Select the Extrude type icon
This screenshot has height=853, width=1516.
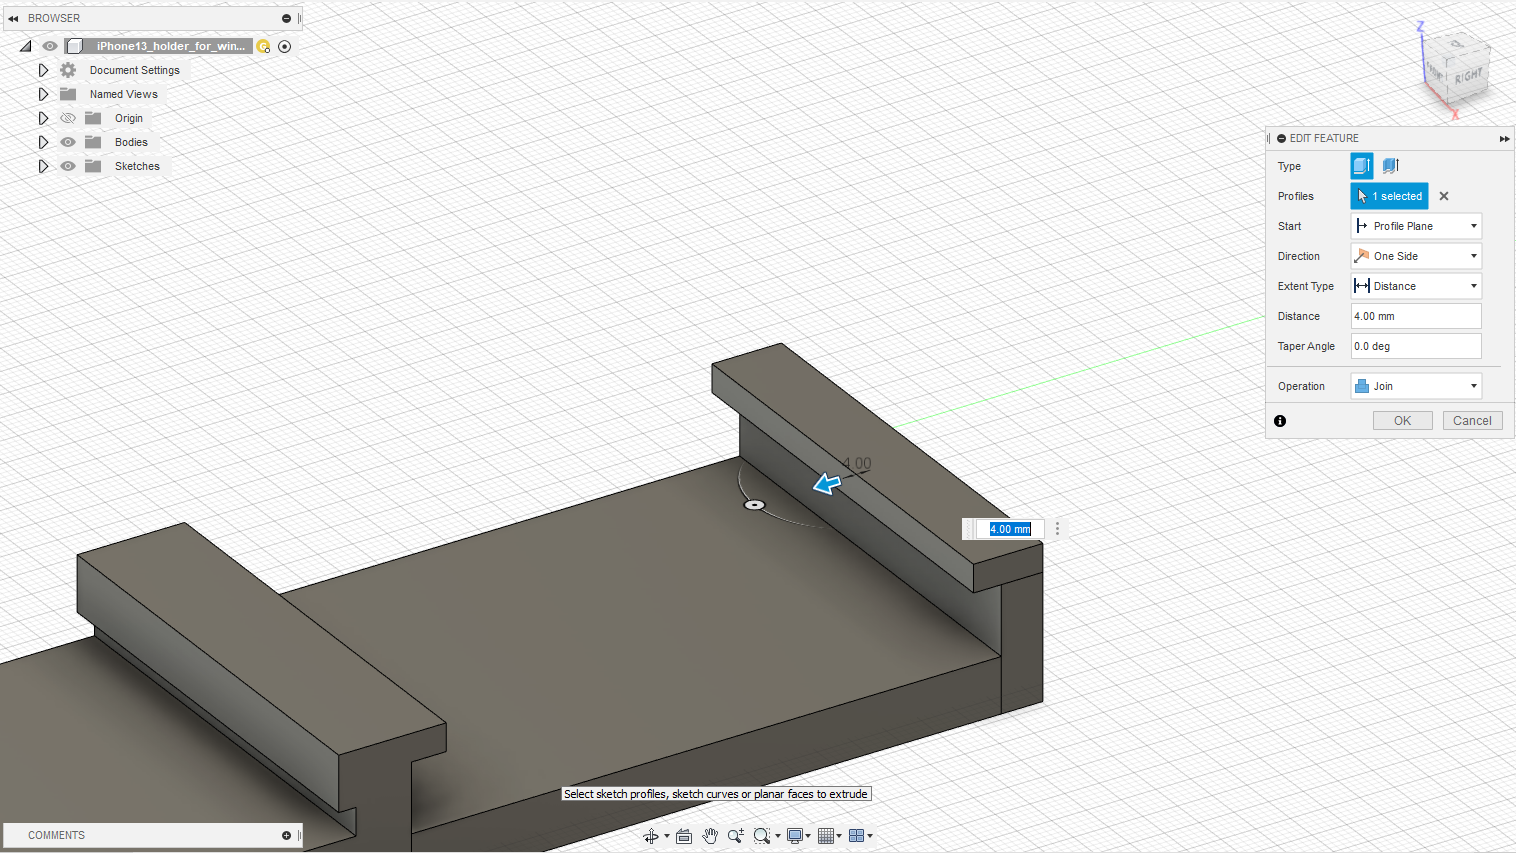(x=1362, y=166)
